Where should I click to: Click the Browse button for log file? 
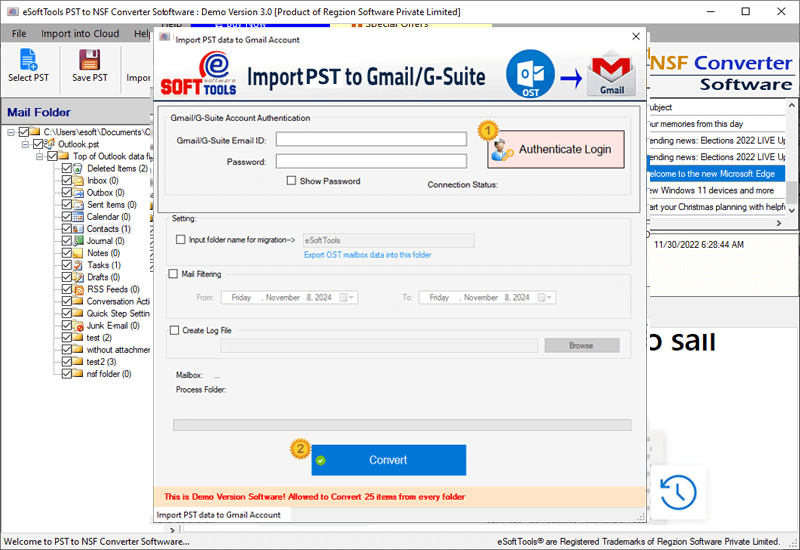pyautogui.click(x=582, y=345)
